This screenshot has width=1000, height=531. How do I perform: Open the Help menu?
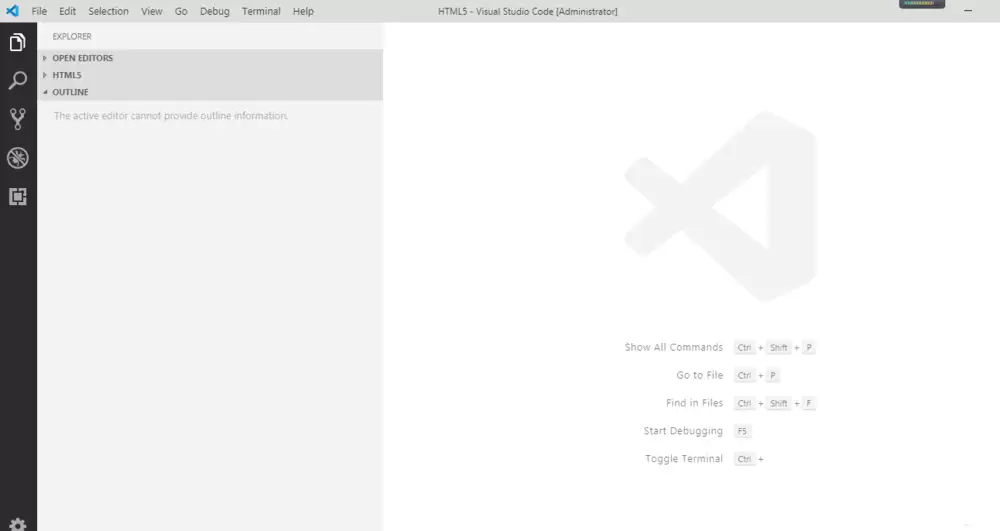[303, 11]
